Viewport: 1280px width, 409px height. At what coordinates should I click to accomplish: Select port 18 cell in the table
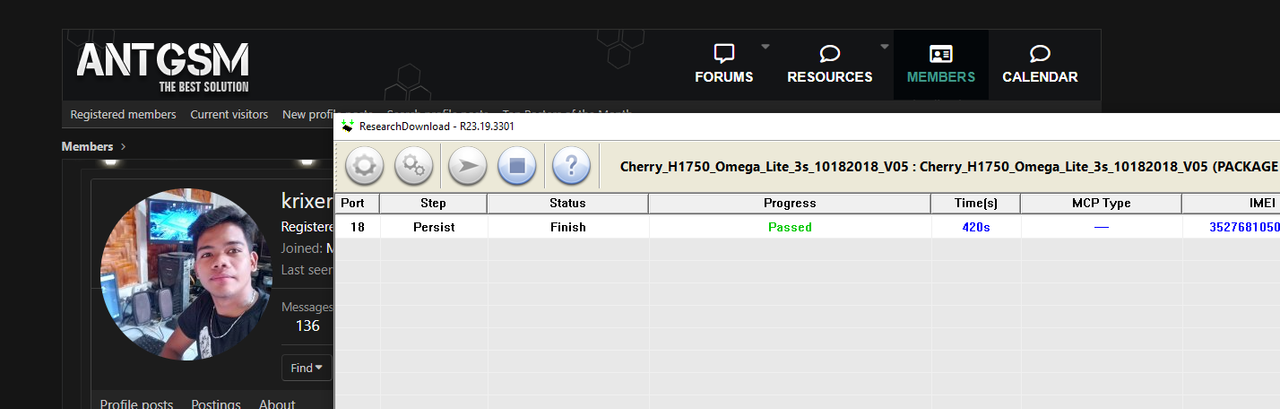coord(357,227)
